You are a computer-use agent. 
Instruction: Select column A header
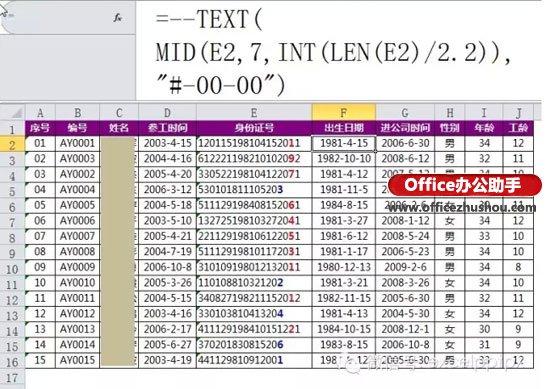(x=40, y=113)
